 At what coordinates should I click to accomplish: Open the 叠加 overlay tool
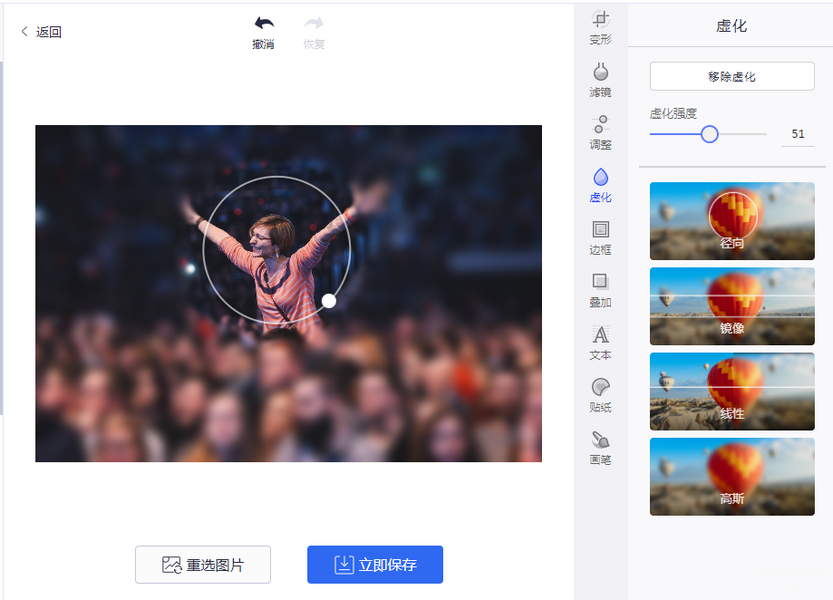[600, 288]
